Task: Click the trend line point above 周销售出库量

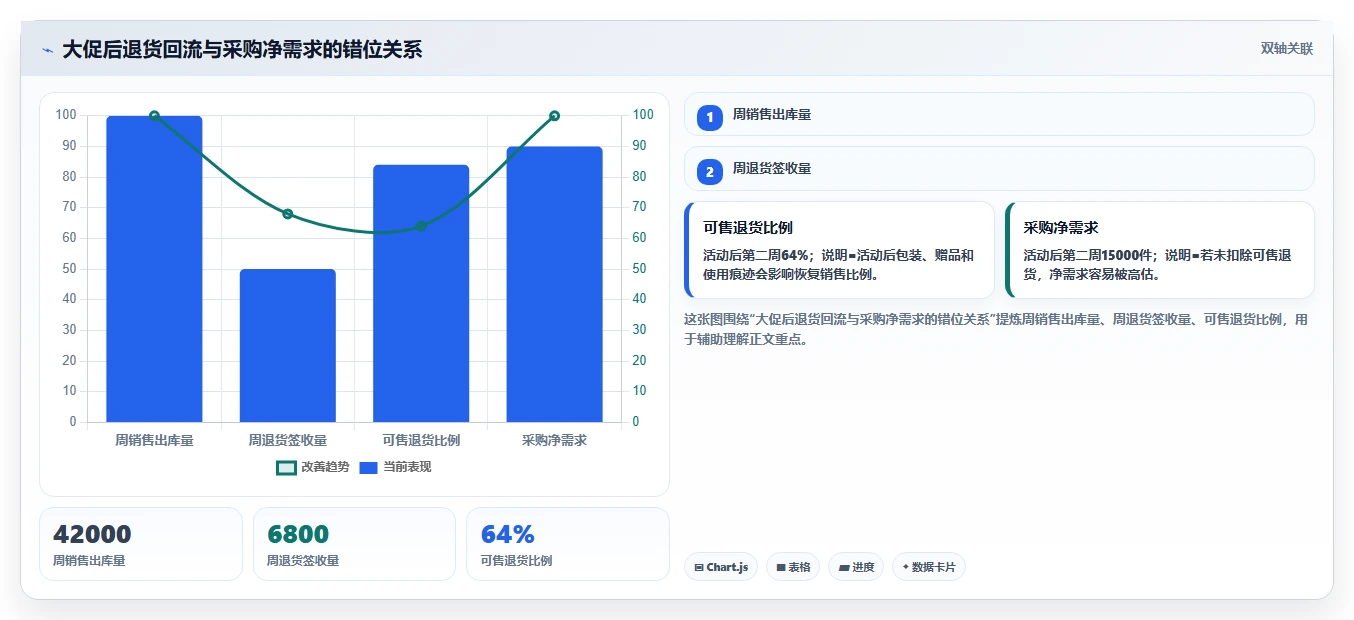Action: [154, 116]
